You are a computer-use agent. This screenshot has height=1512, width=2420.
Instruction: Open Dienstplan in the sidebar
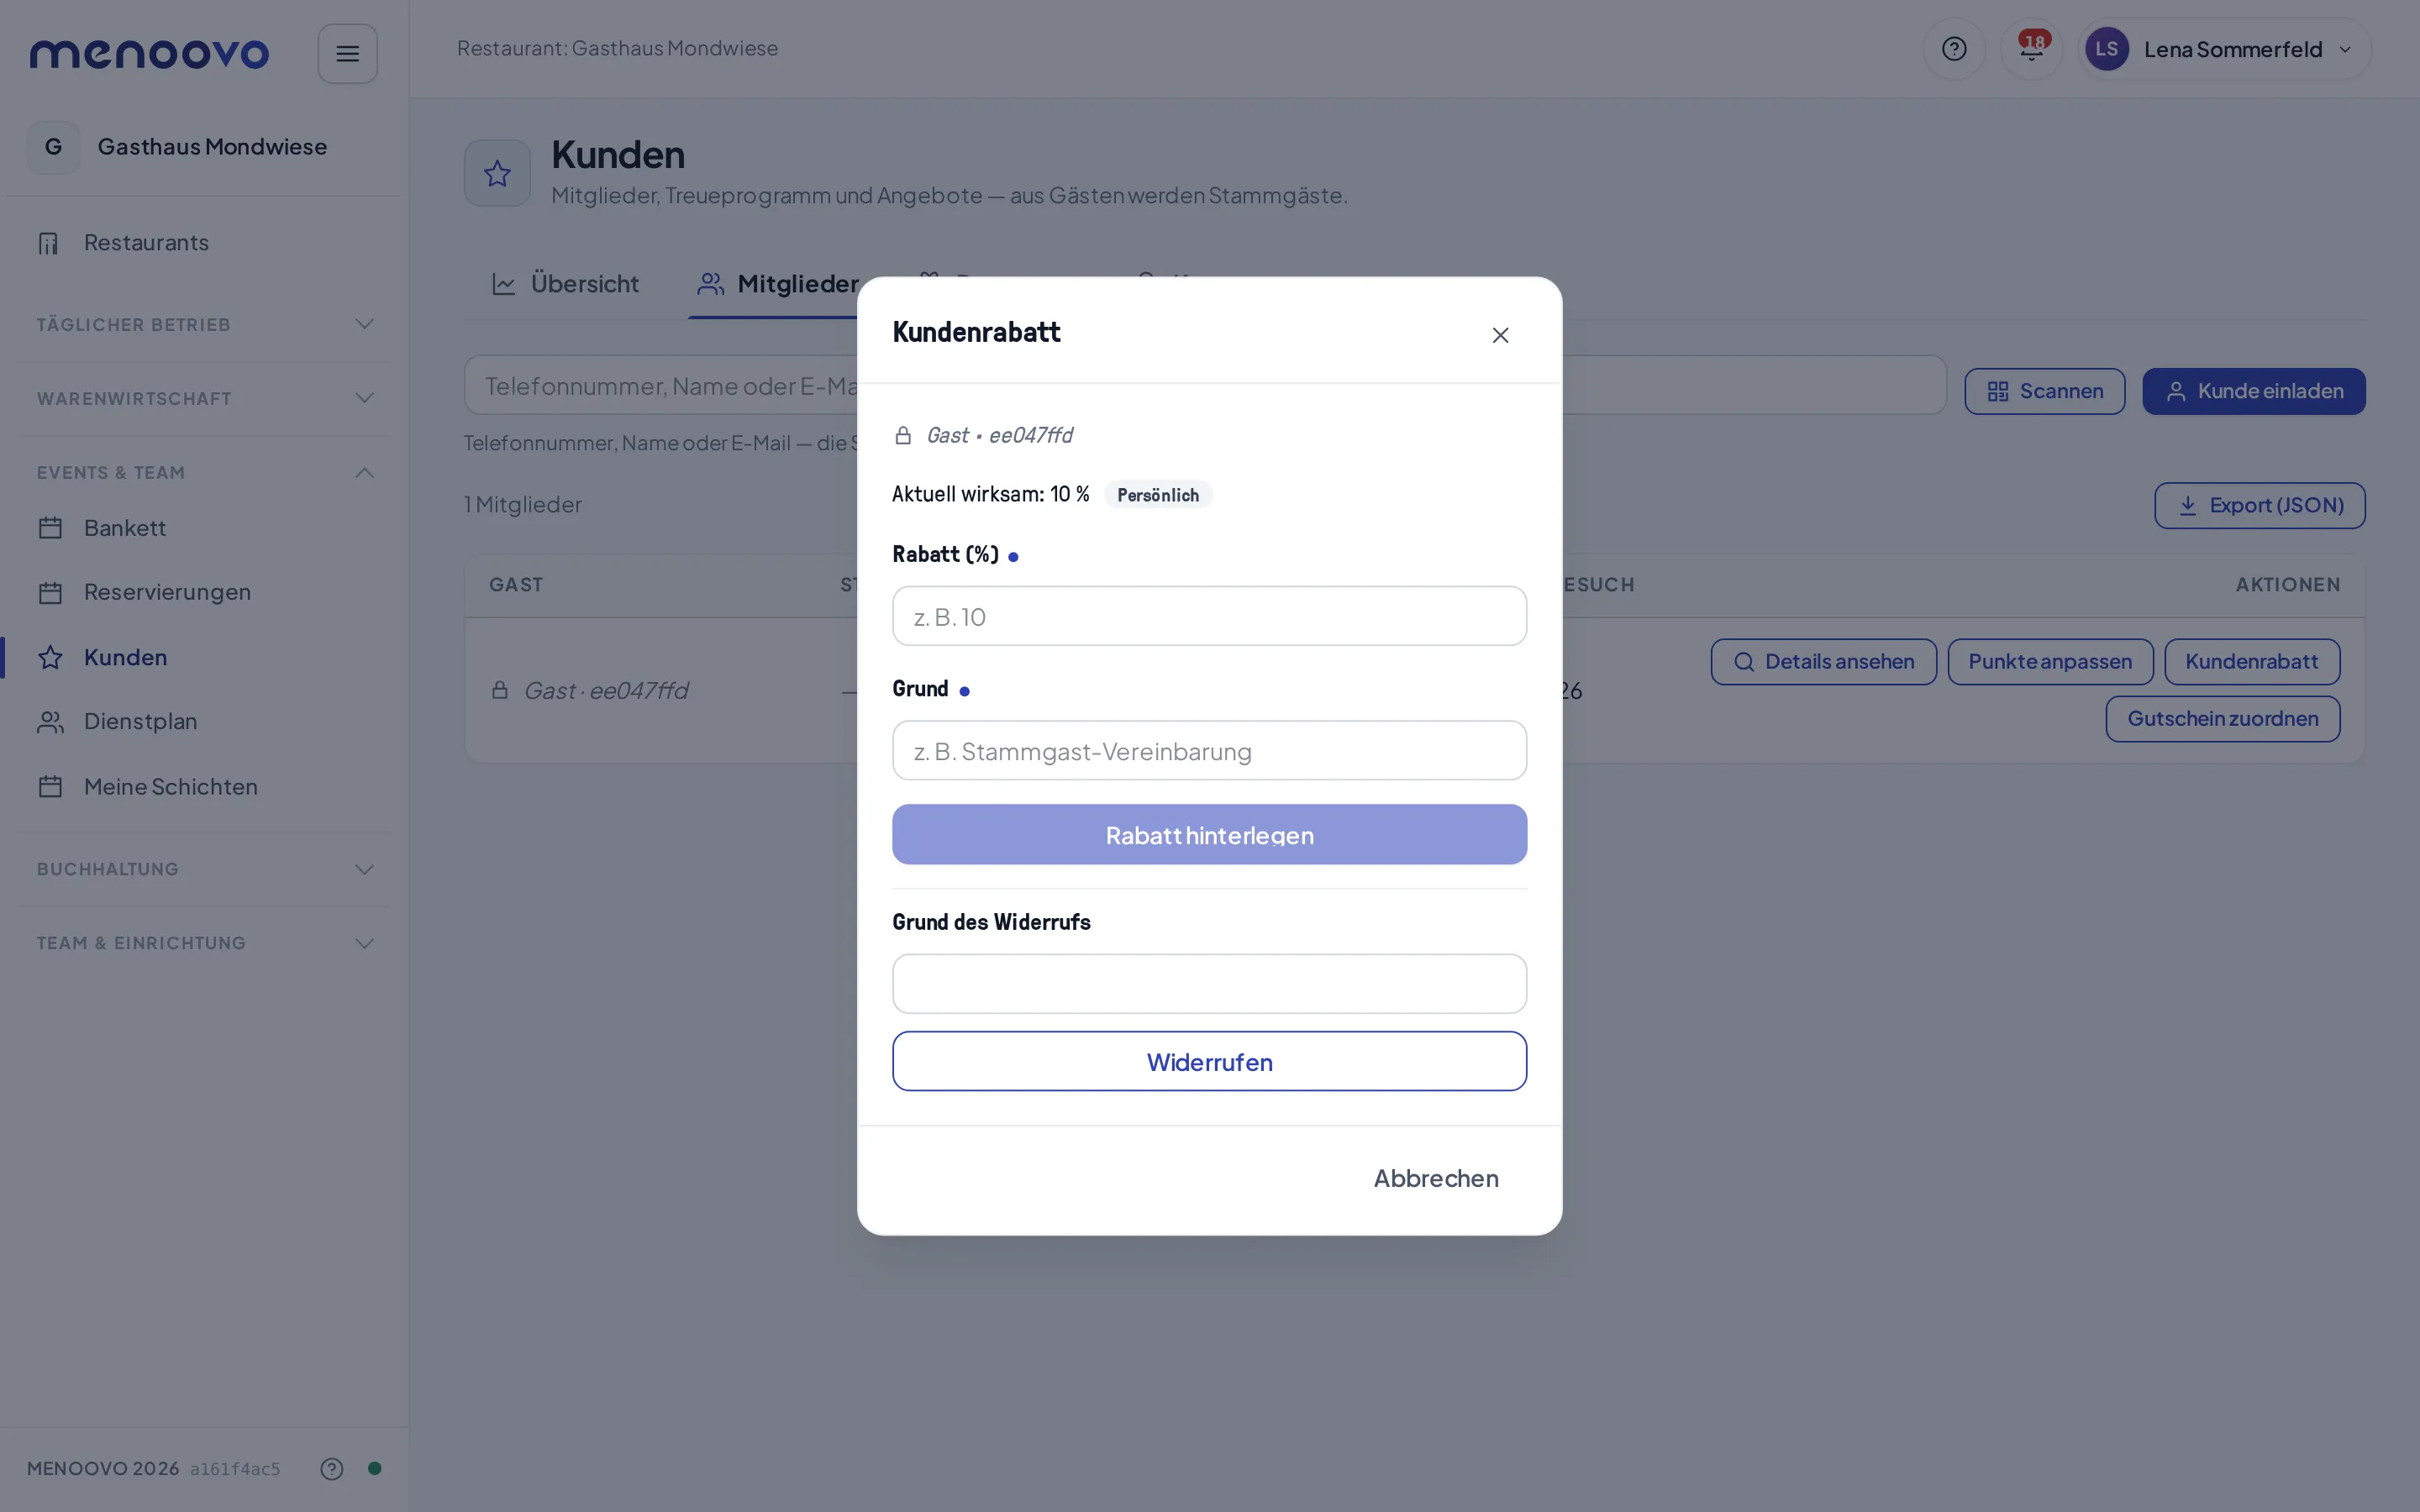(x=204, y=721)
